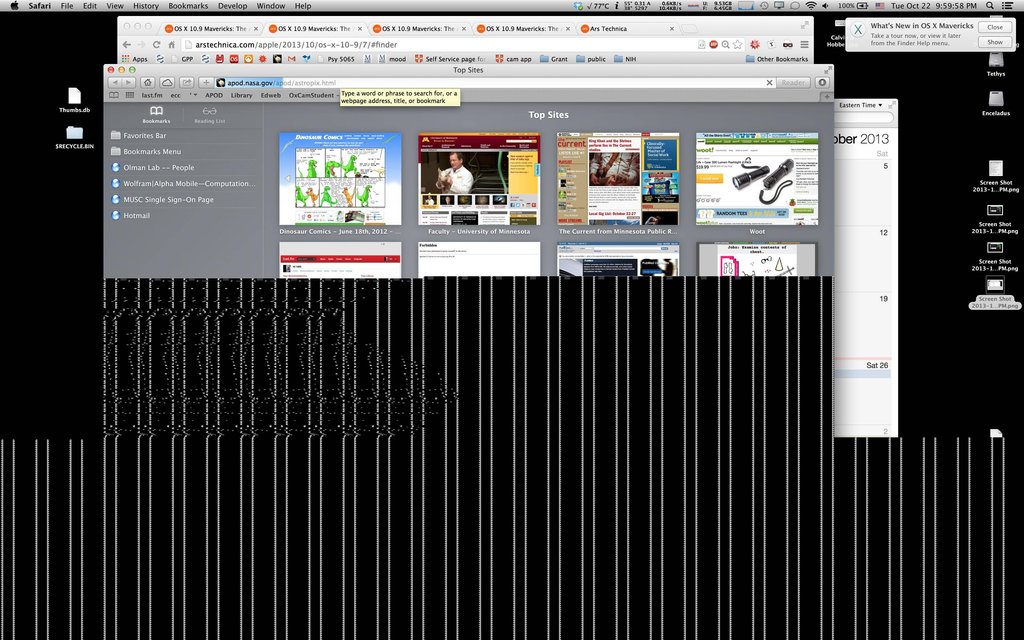Click the volume icon in menu bar
This screenshot has height=640, width=1024.
826,6
